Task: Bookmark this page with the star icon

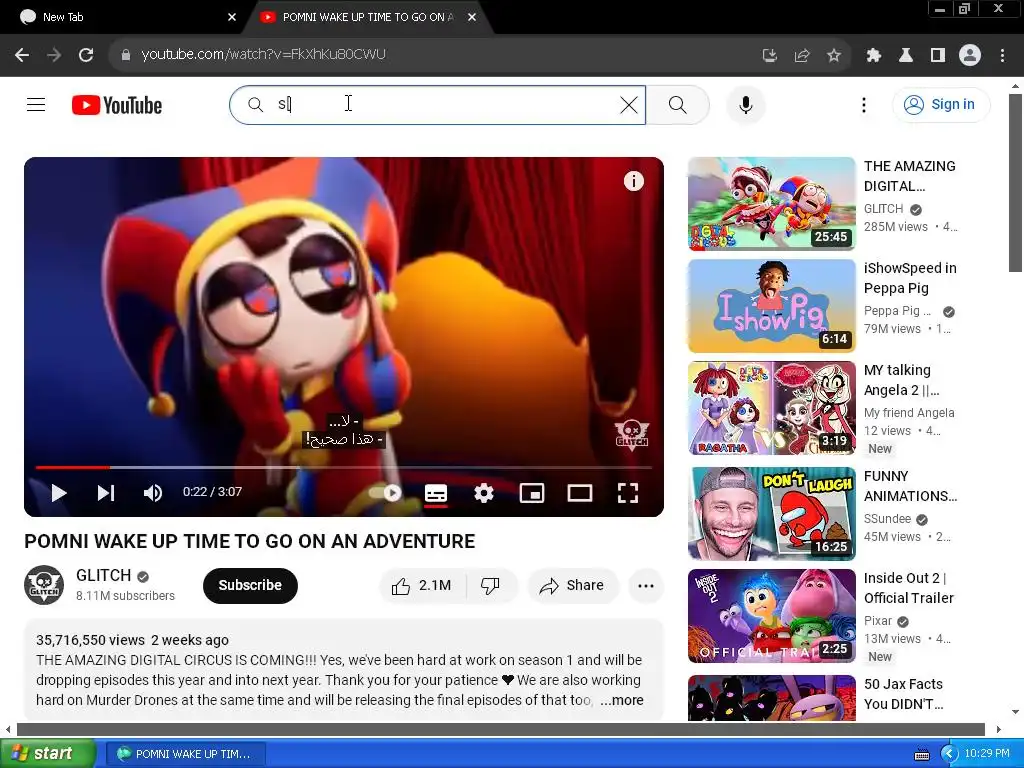Action: 834,56
